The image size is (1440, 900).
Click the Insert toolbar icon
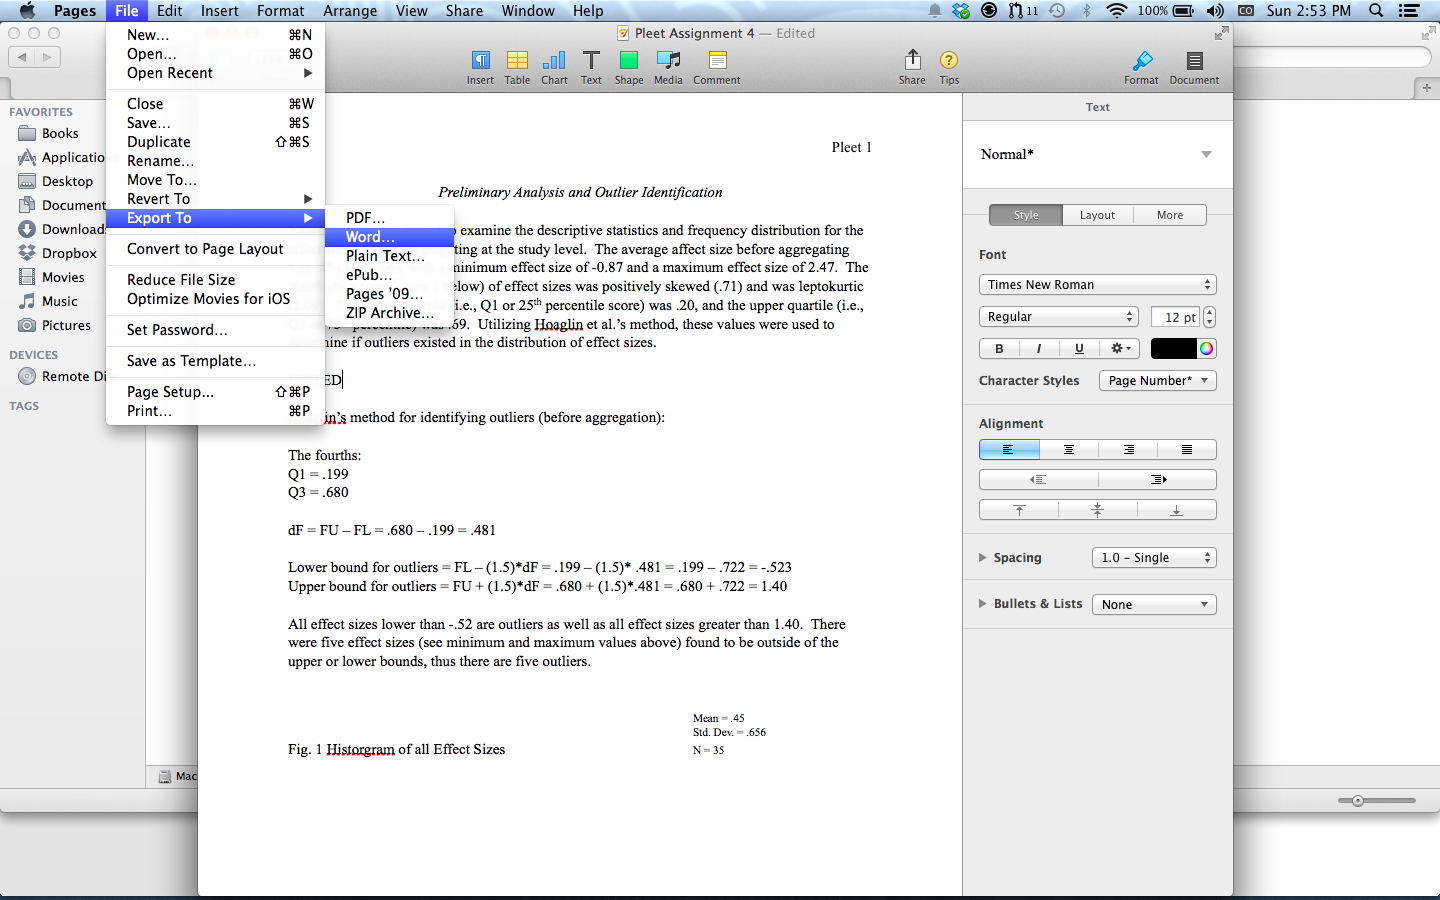pos(480,62)
